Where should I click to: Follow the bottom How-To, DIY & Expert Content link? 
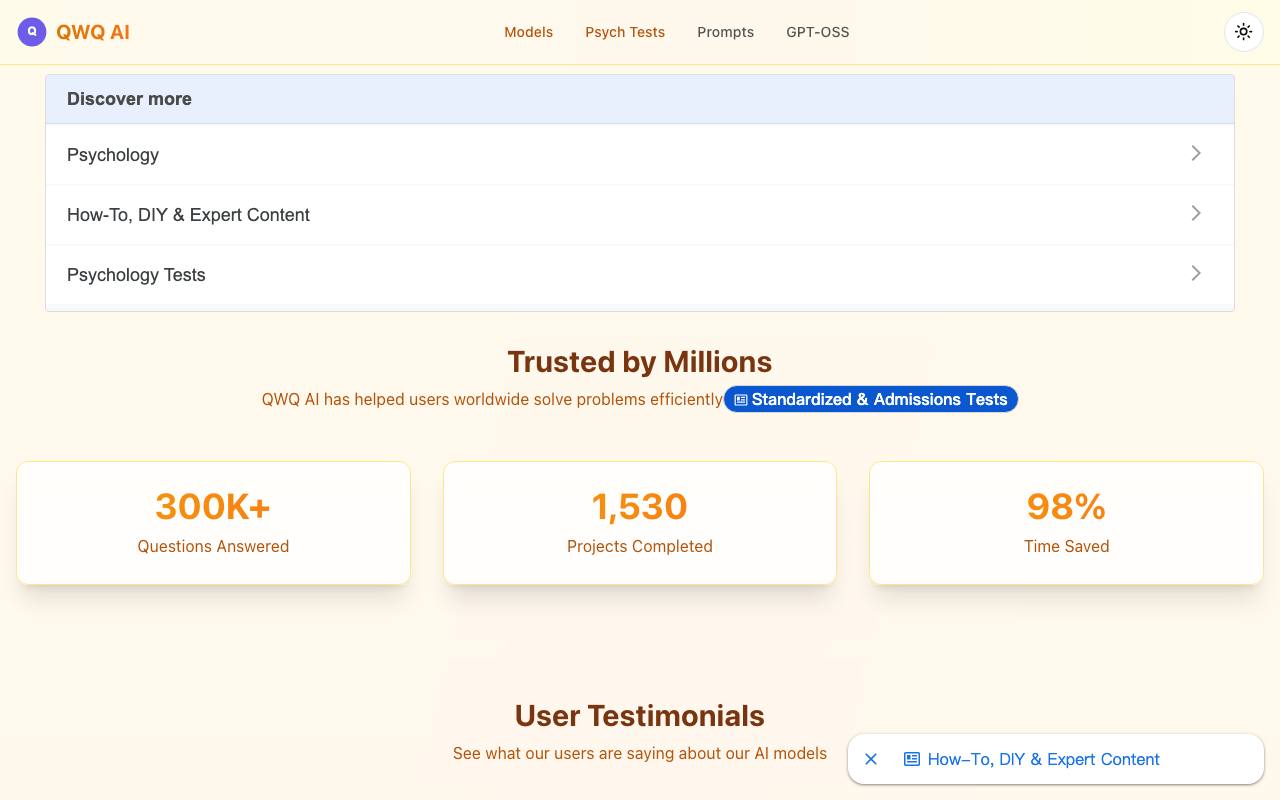click(x=1044, y=759)
